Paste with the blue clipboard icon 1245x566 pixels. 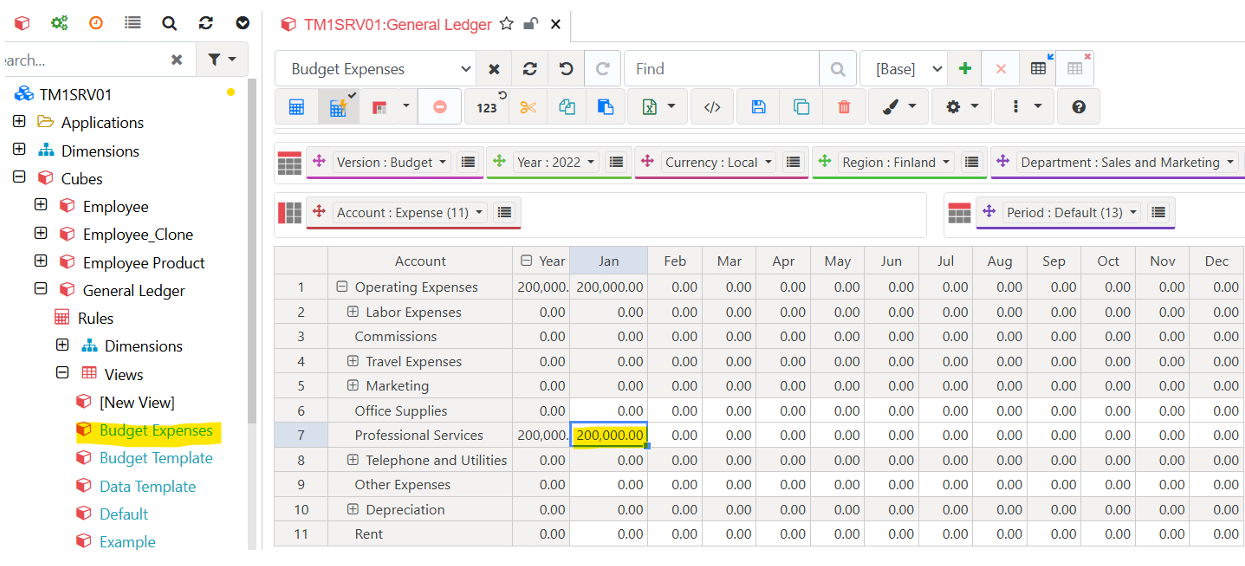coord(605,107)
